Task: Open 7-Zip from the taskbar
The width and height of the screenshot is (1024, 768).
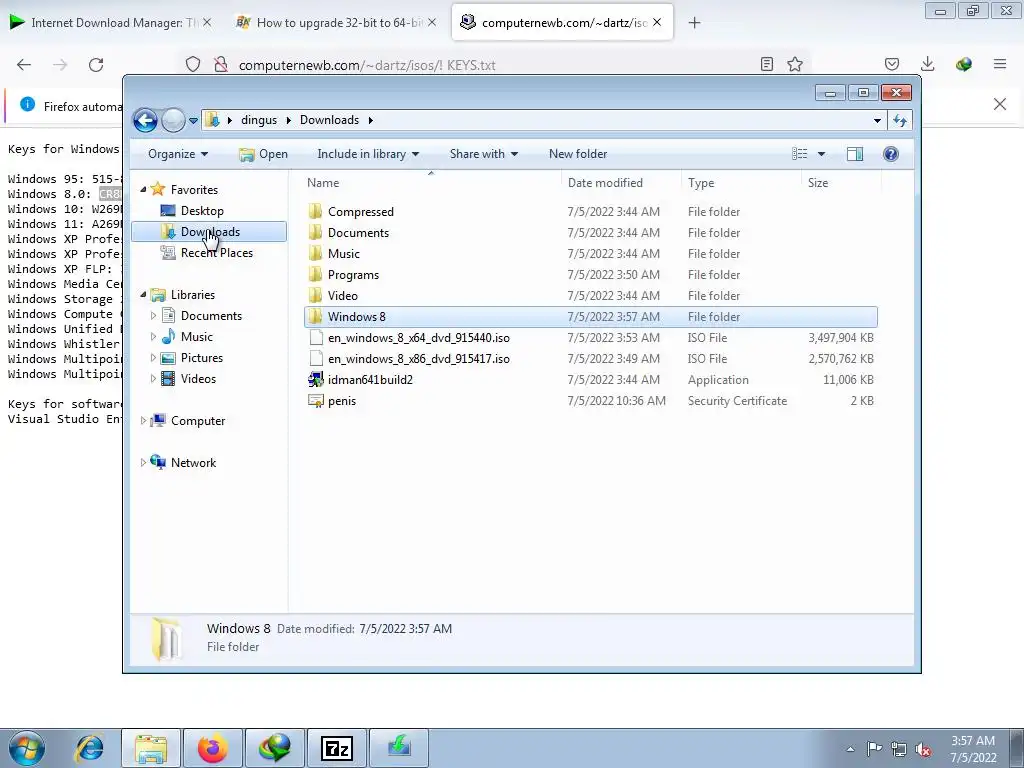Action: pyautogui.click(x=337, y=748)
